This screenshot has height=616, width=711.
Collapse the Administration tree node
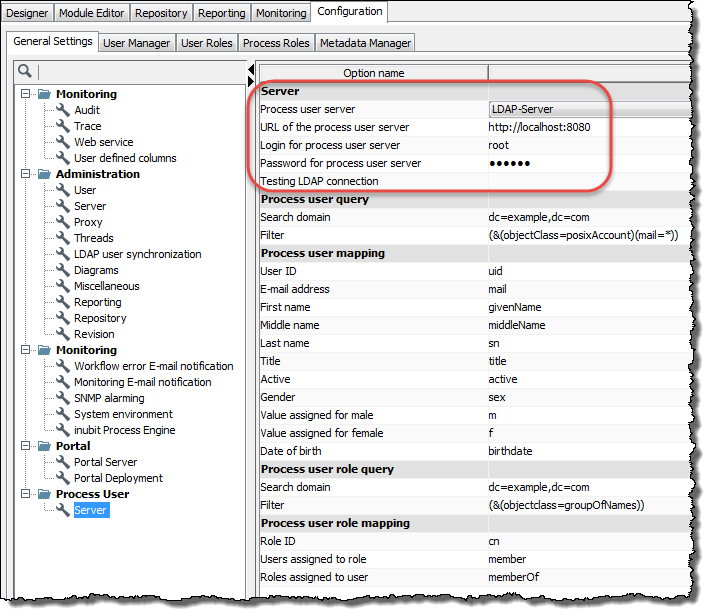tap(25, 174)
